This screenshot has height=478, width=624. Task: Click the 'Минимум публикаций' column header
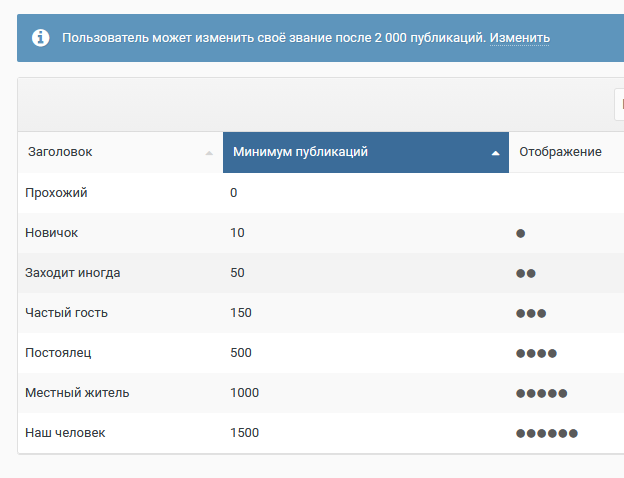(x=300, y=152)
